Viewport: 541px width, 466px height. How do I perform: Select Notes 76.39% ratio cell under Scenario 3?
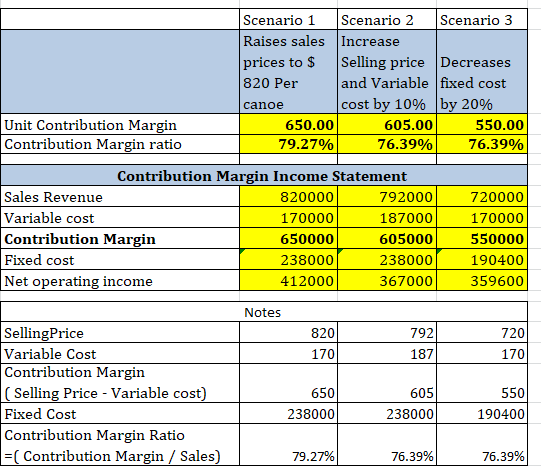[482, 445]
